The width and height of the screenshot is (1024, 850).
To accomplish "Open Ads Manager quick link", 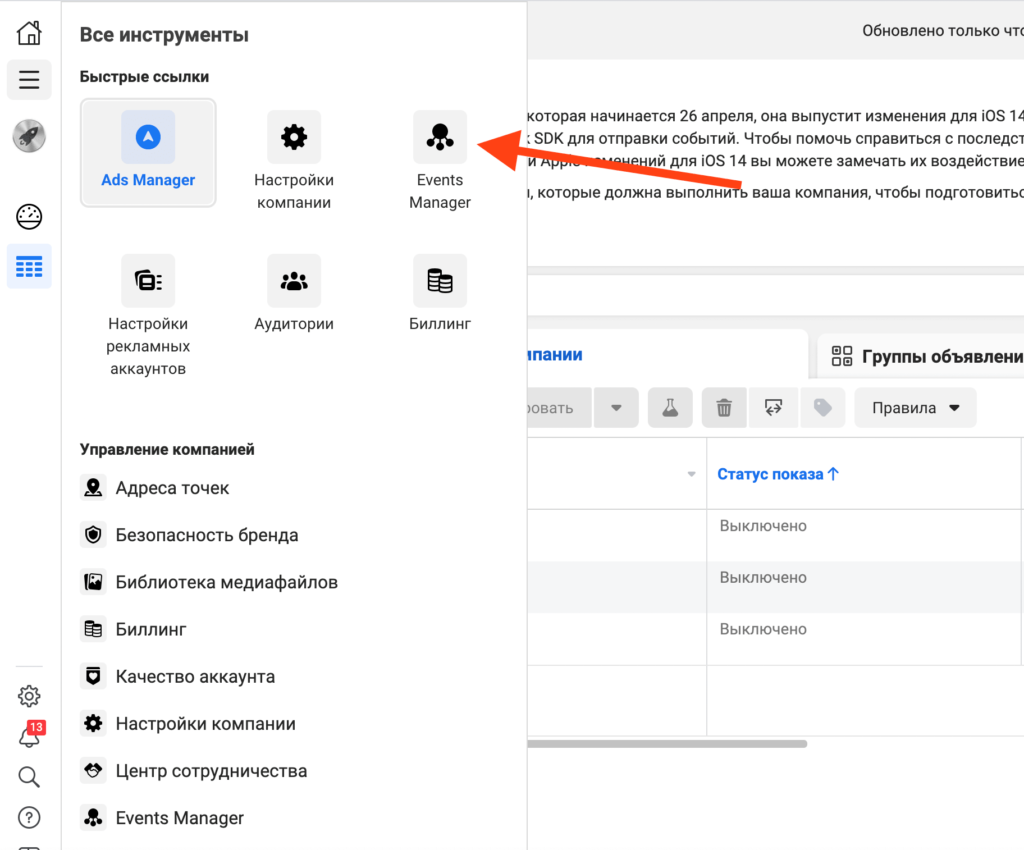I will pyautogui.click(x=148, y=152).
